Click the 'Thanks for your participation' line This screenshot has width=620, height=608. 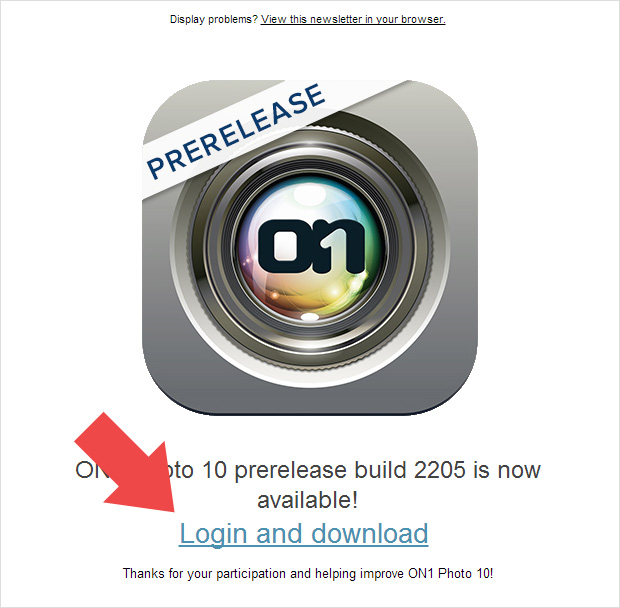coord(308,573)
